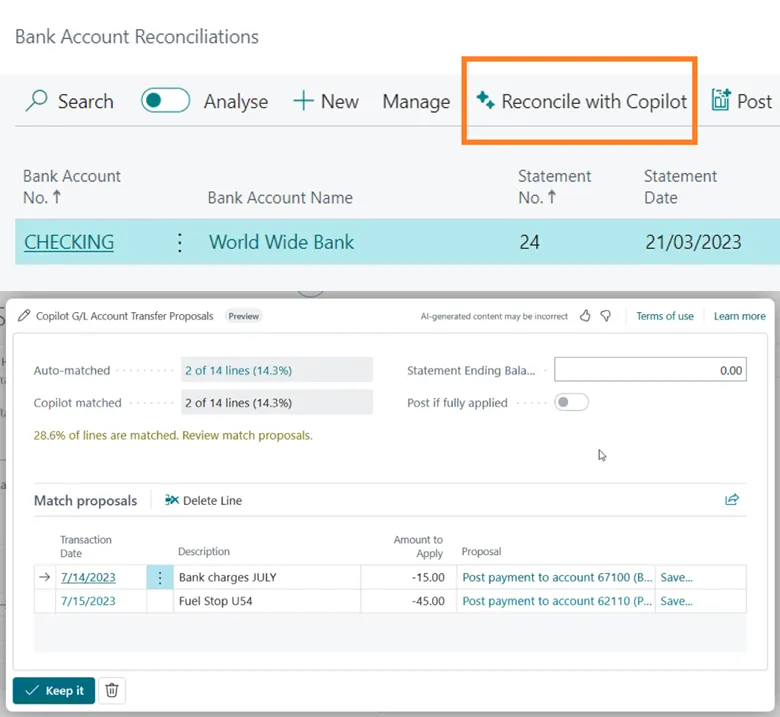This screenshot has width=780, height=717.
Task: Click the Copilot matched 2 of 14 lines field
Action: click(277, 403)
